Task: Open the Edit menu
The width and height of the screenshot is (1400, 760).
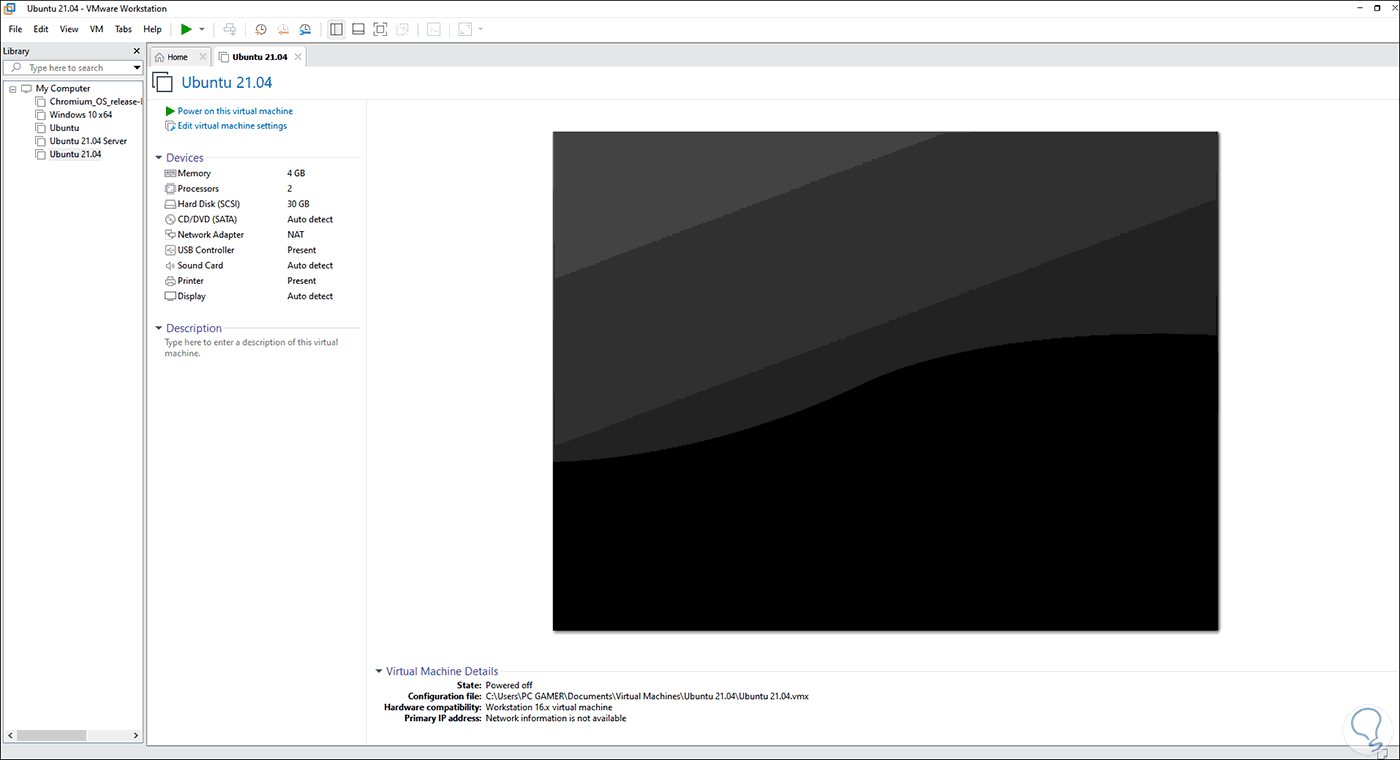Action: [x=41, y=29]
